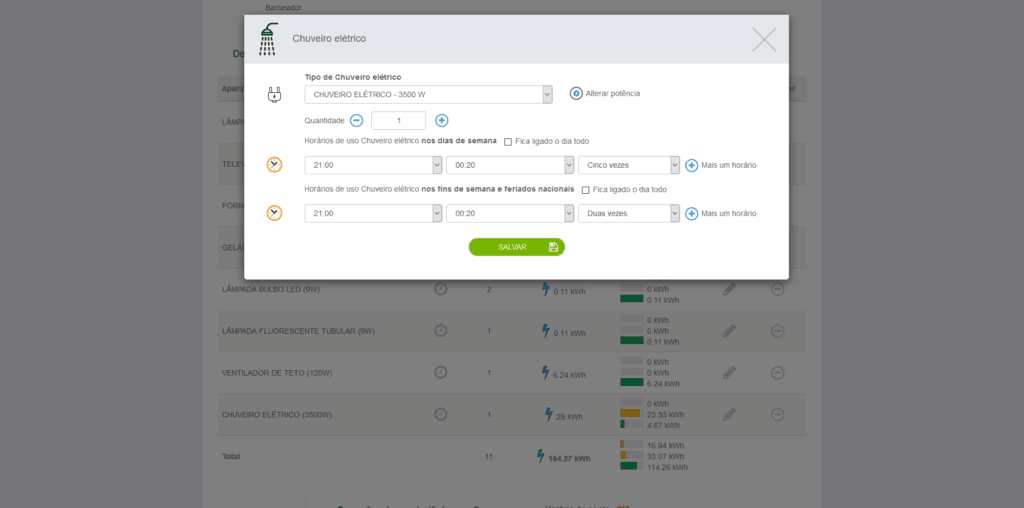Image resolution: width=1024 pixels, height=508 pixels.
Task: Close the Chuveiro elétrico dialog
Action: tap(764, 40)
